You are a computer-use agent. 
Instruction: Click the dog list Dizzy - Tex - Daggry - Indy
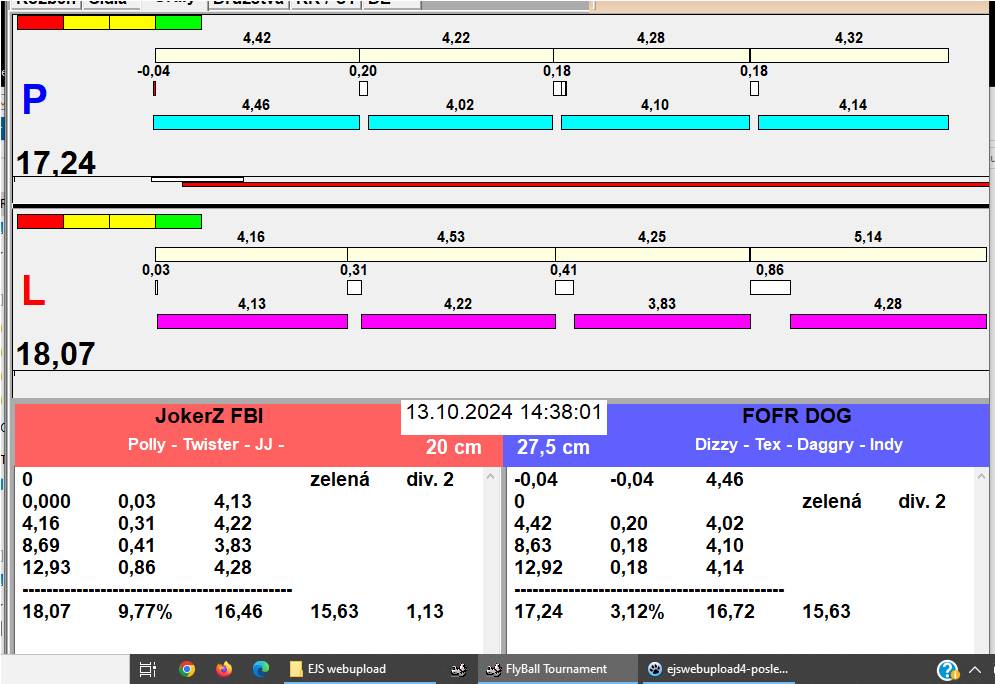[x=798, y=444]
